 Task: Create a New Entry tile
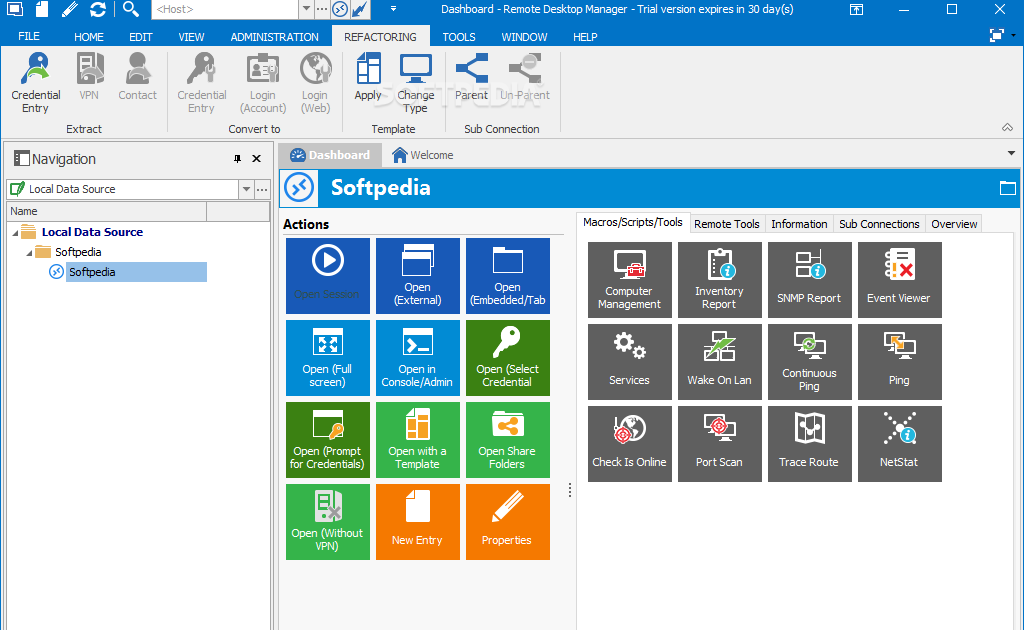tap(417, 522)
